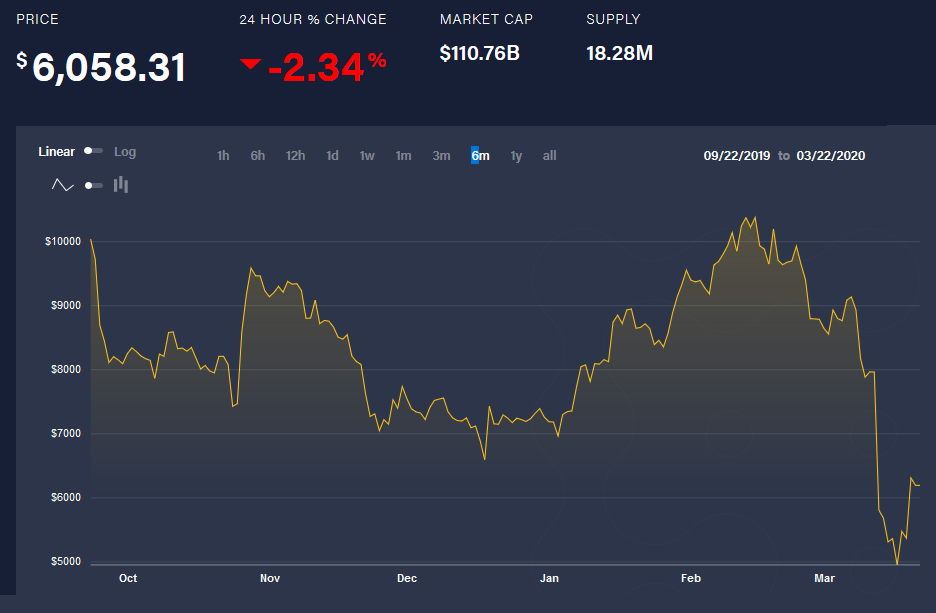Image resolution: width=936 pixels, height=613 pixels.
Task: Switch to the 3m range
Action: tap(441, 155)
